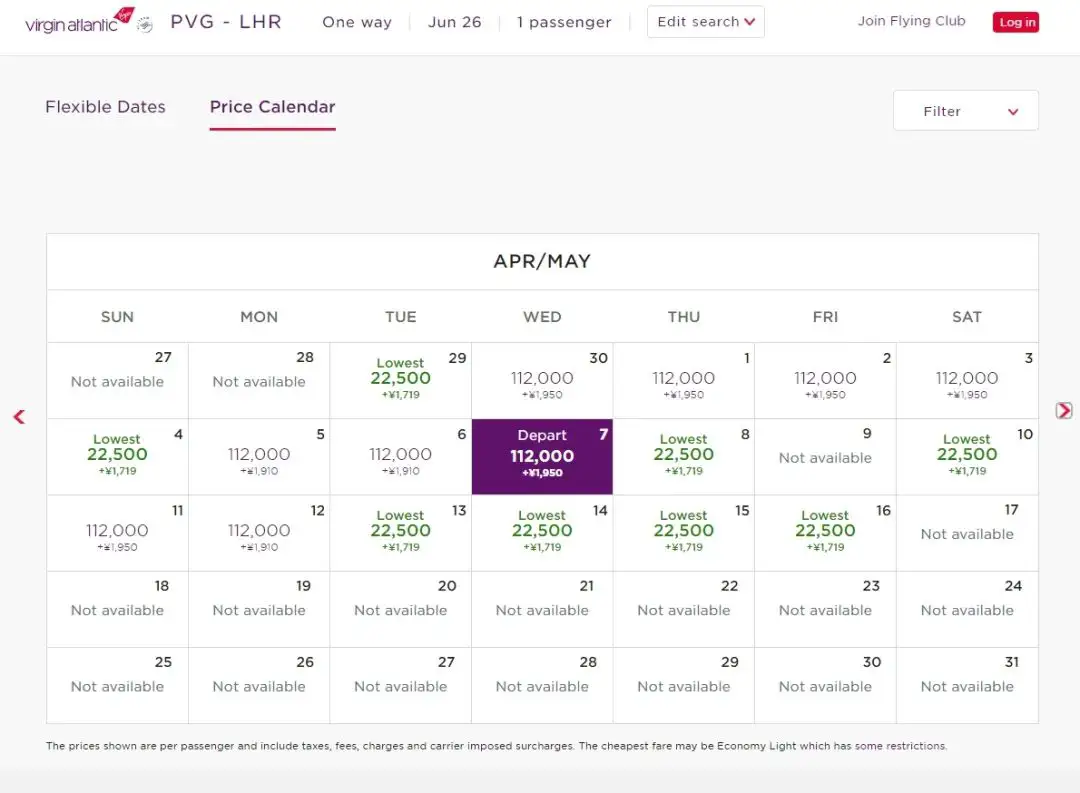Choose May 3 fare of 112,000
The width and height of the screenshot is (1080, 793).
pos(966,380)
